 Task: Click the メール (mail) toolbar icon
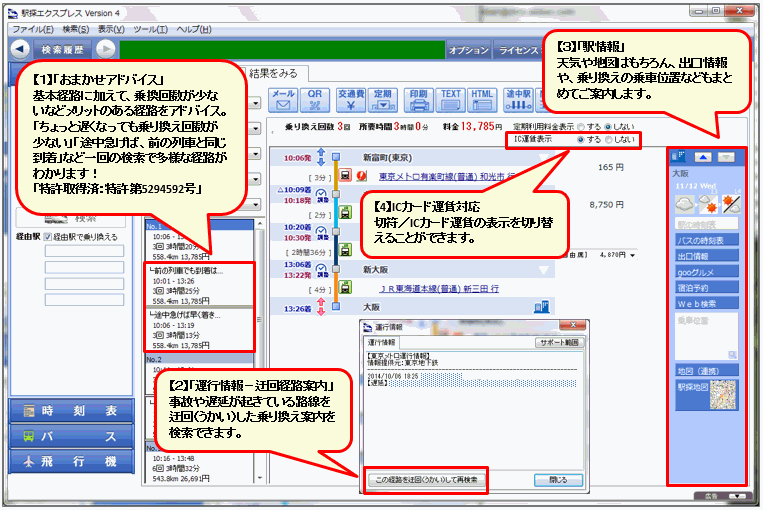click(x=283, y=99)
